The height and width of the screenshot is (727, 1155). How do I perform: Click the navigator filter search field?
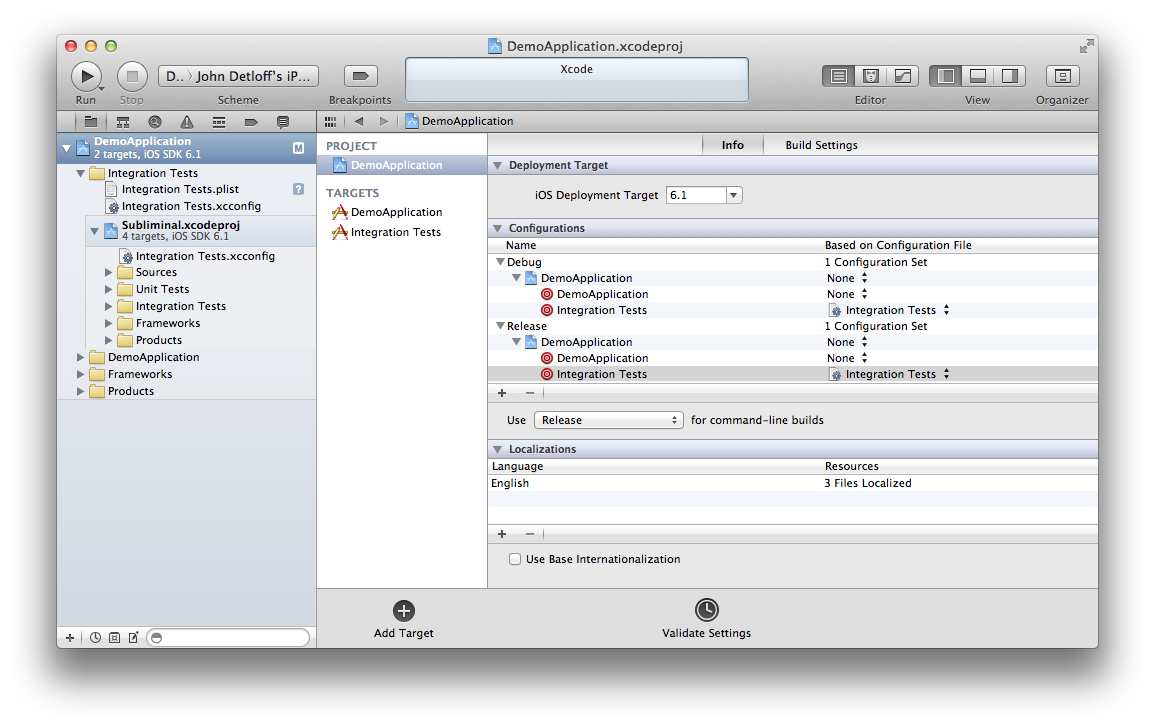click(228, 638)
